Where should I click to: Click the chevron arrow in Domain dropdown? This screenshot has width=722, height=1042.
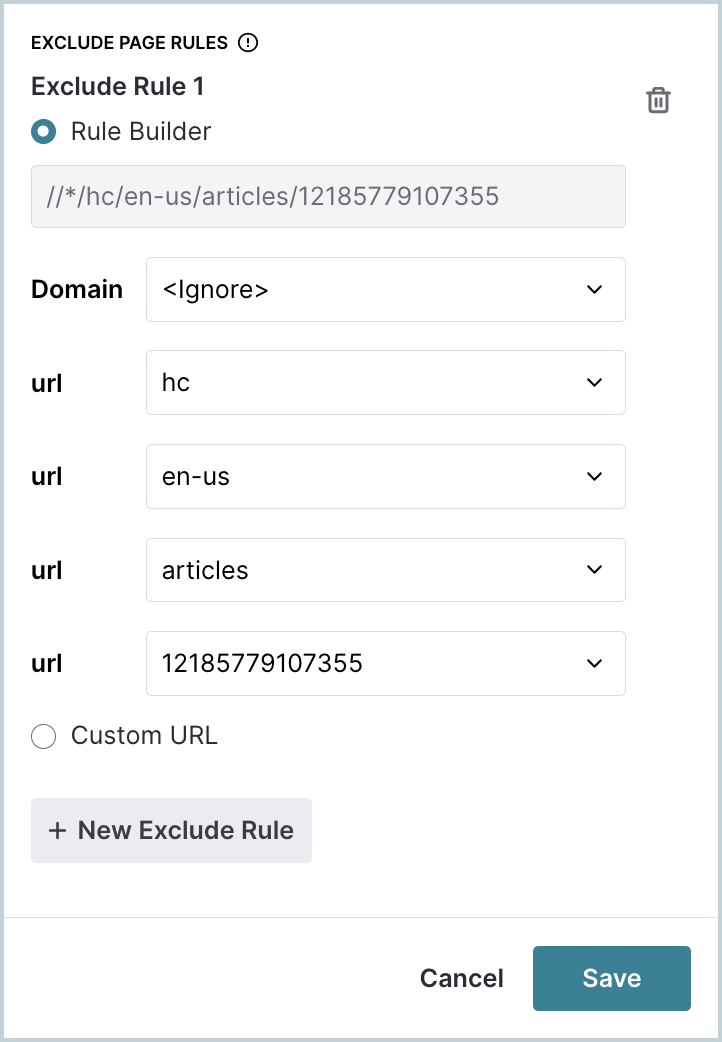pos(594,290)
